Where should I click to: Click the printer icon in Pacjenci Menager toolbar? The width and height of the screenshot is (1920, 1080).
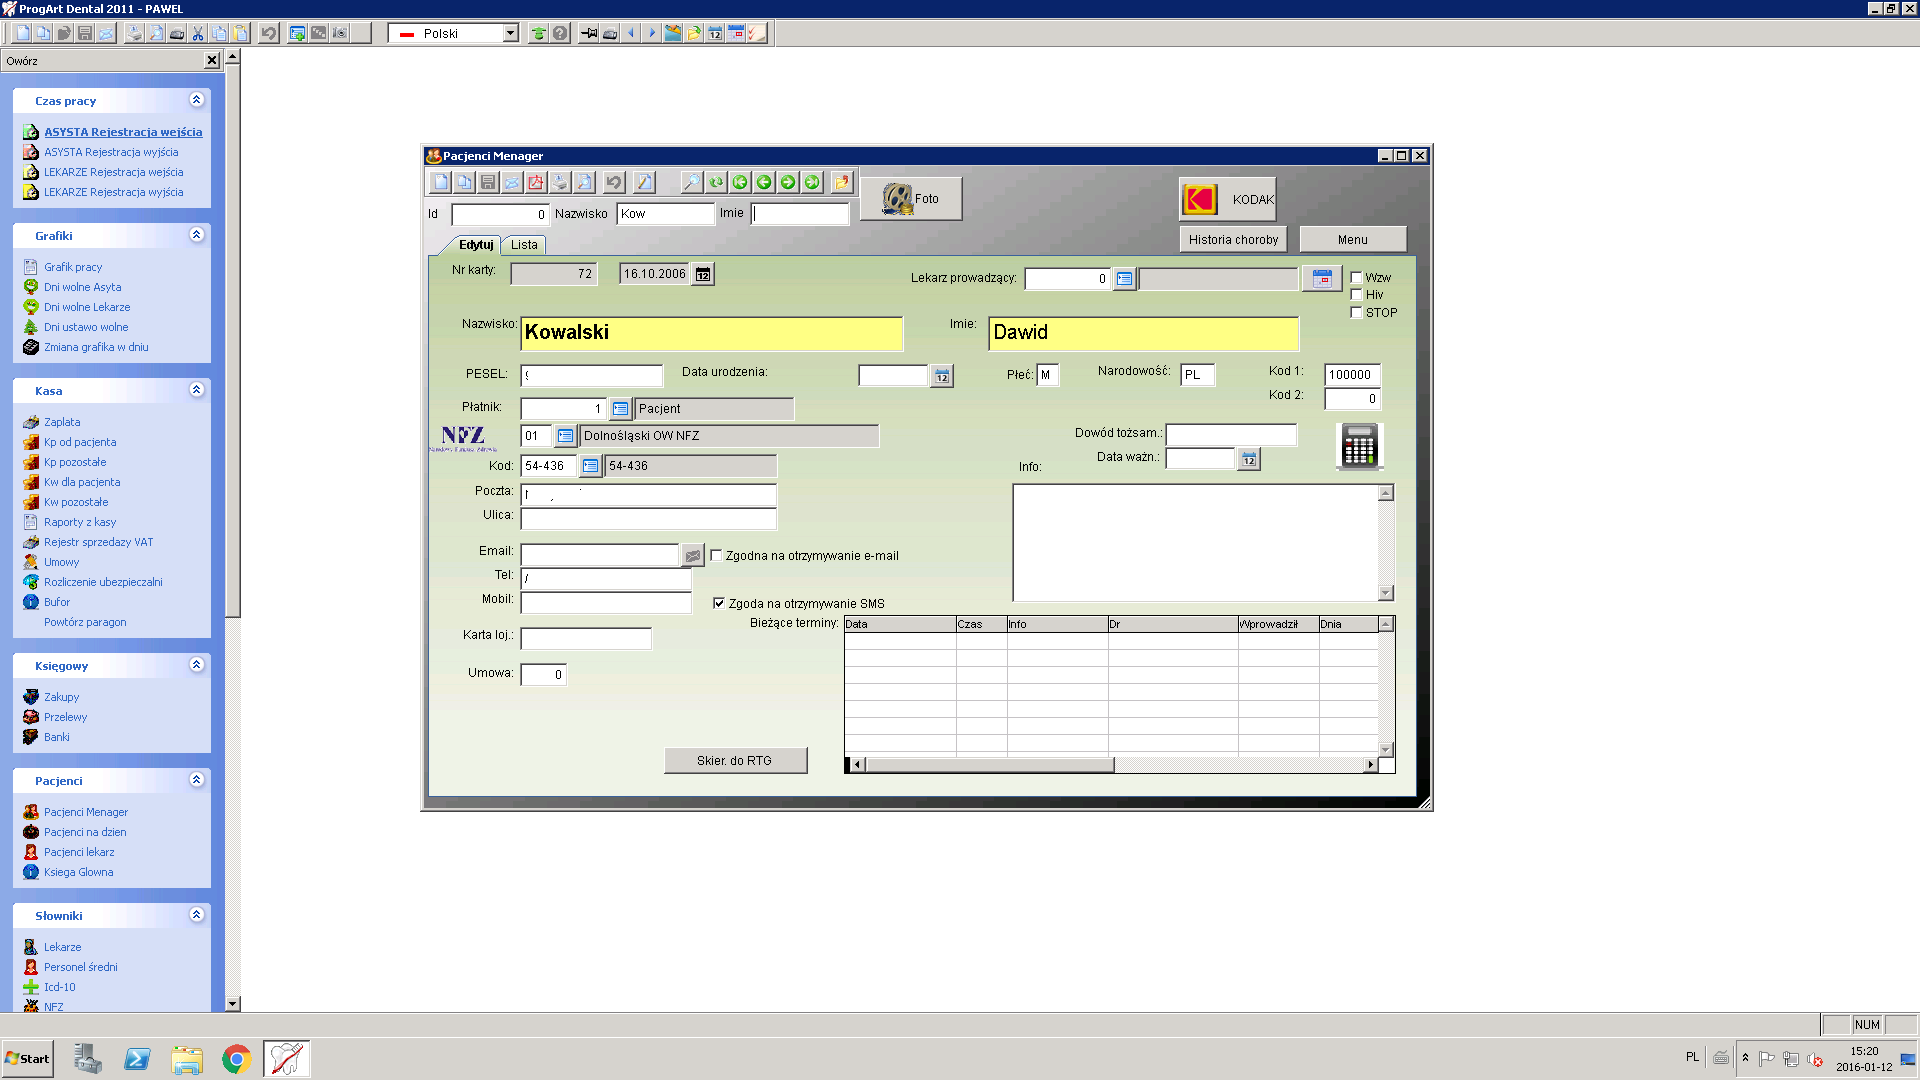tap(560, 182)
